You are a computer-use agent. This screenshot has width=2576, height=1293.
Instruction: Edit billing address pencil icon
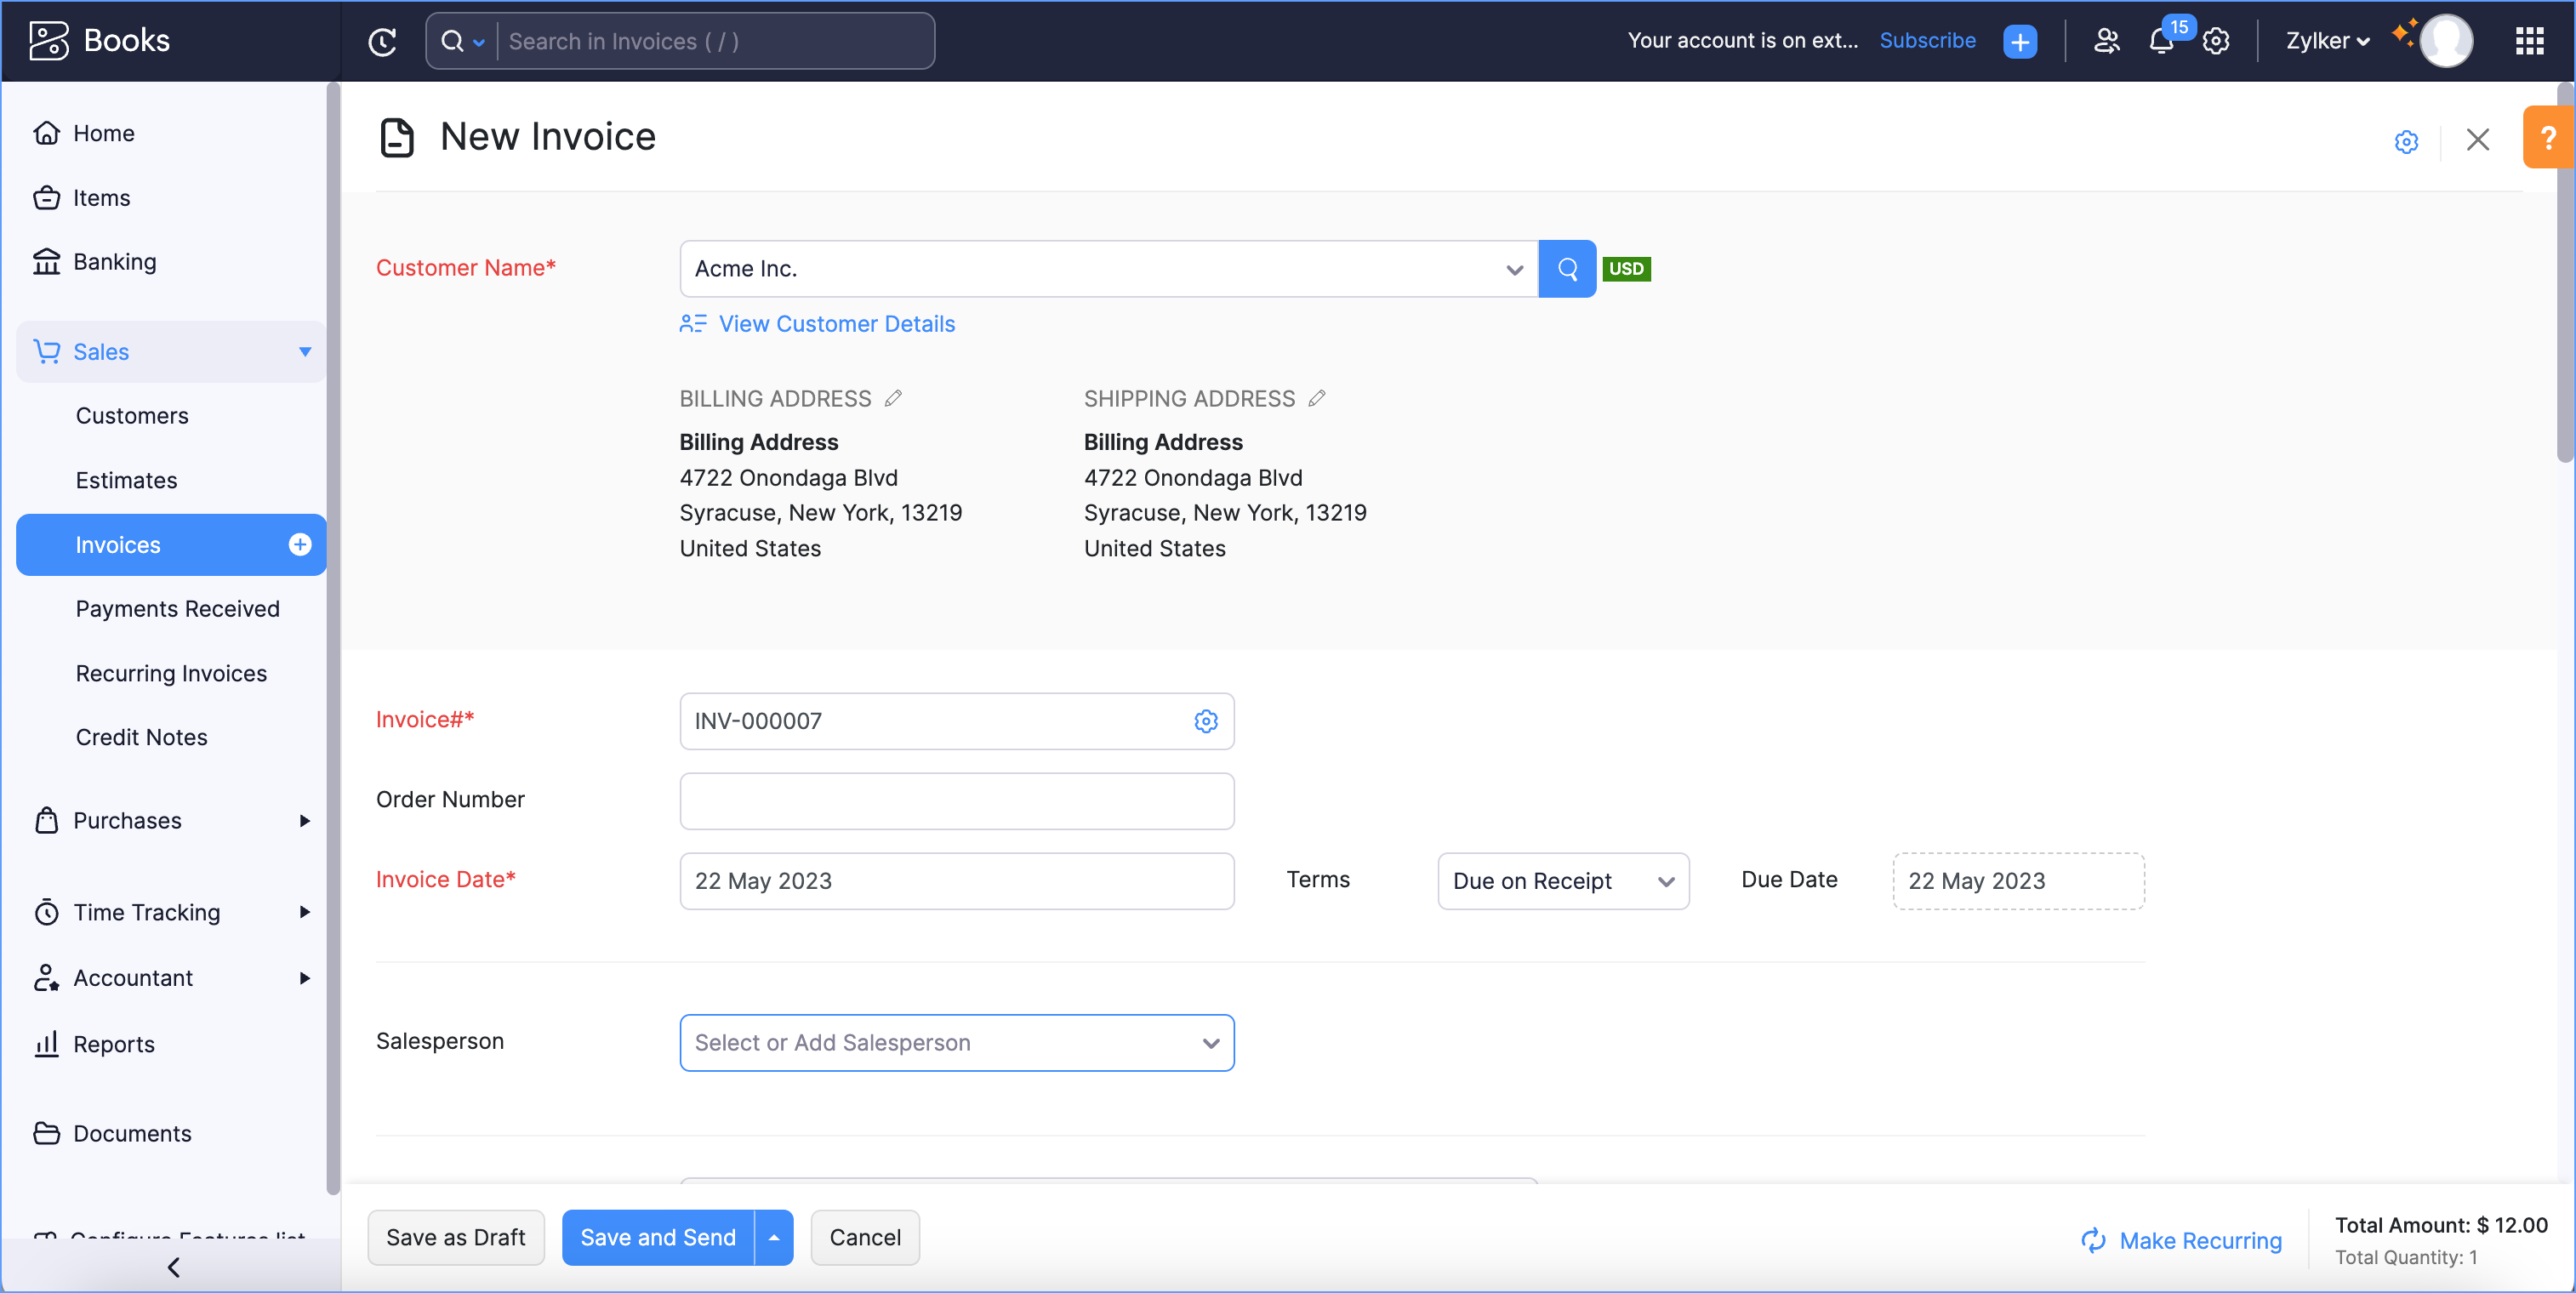pyautogui.click(x=894, y=398)
